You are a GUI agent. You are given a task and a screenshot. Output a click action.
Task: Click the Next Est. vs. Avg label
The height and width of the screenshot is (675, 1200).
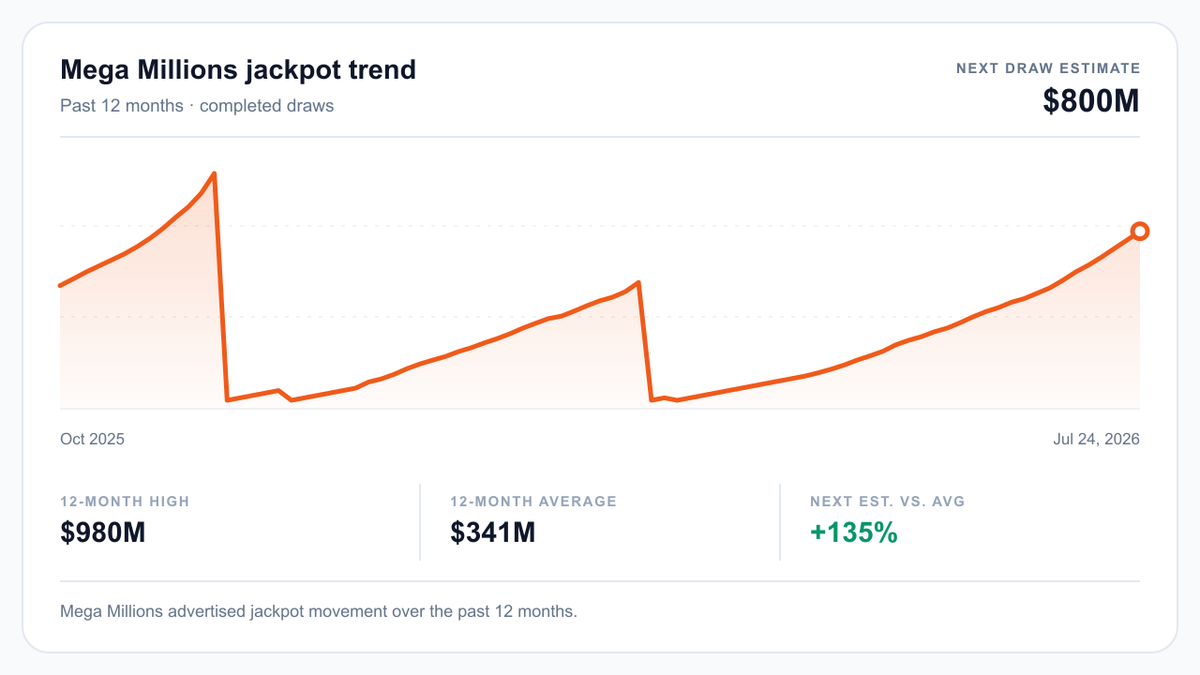click(x=888, y=501)
